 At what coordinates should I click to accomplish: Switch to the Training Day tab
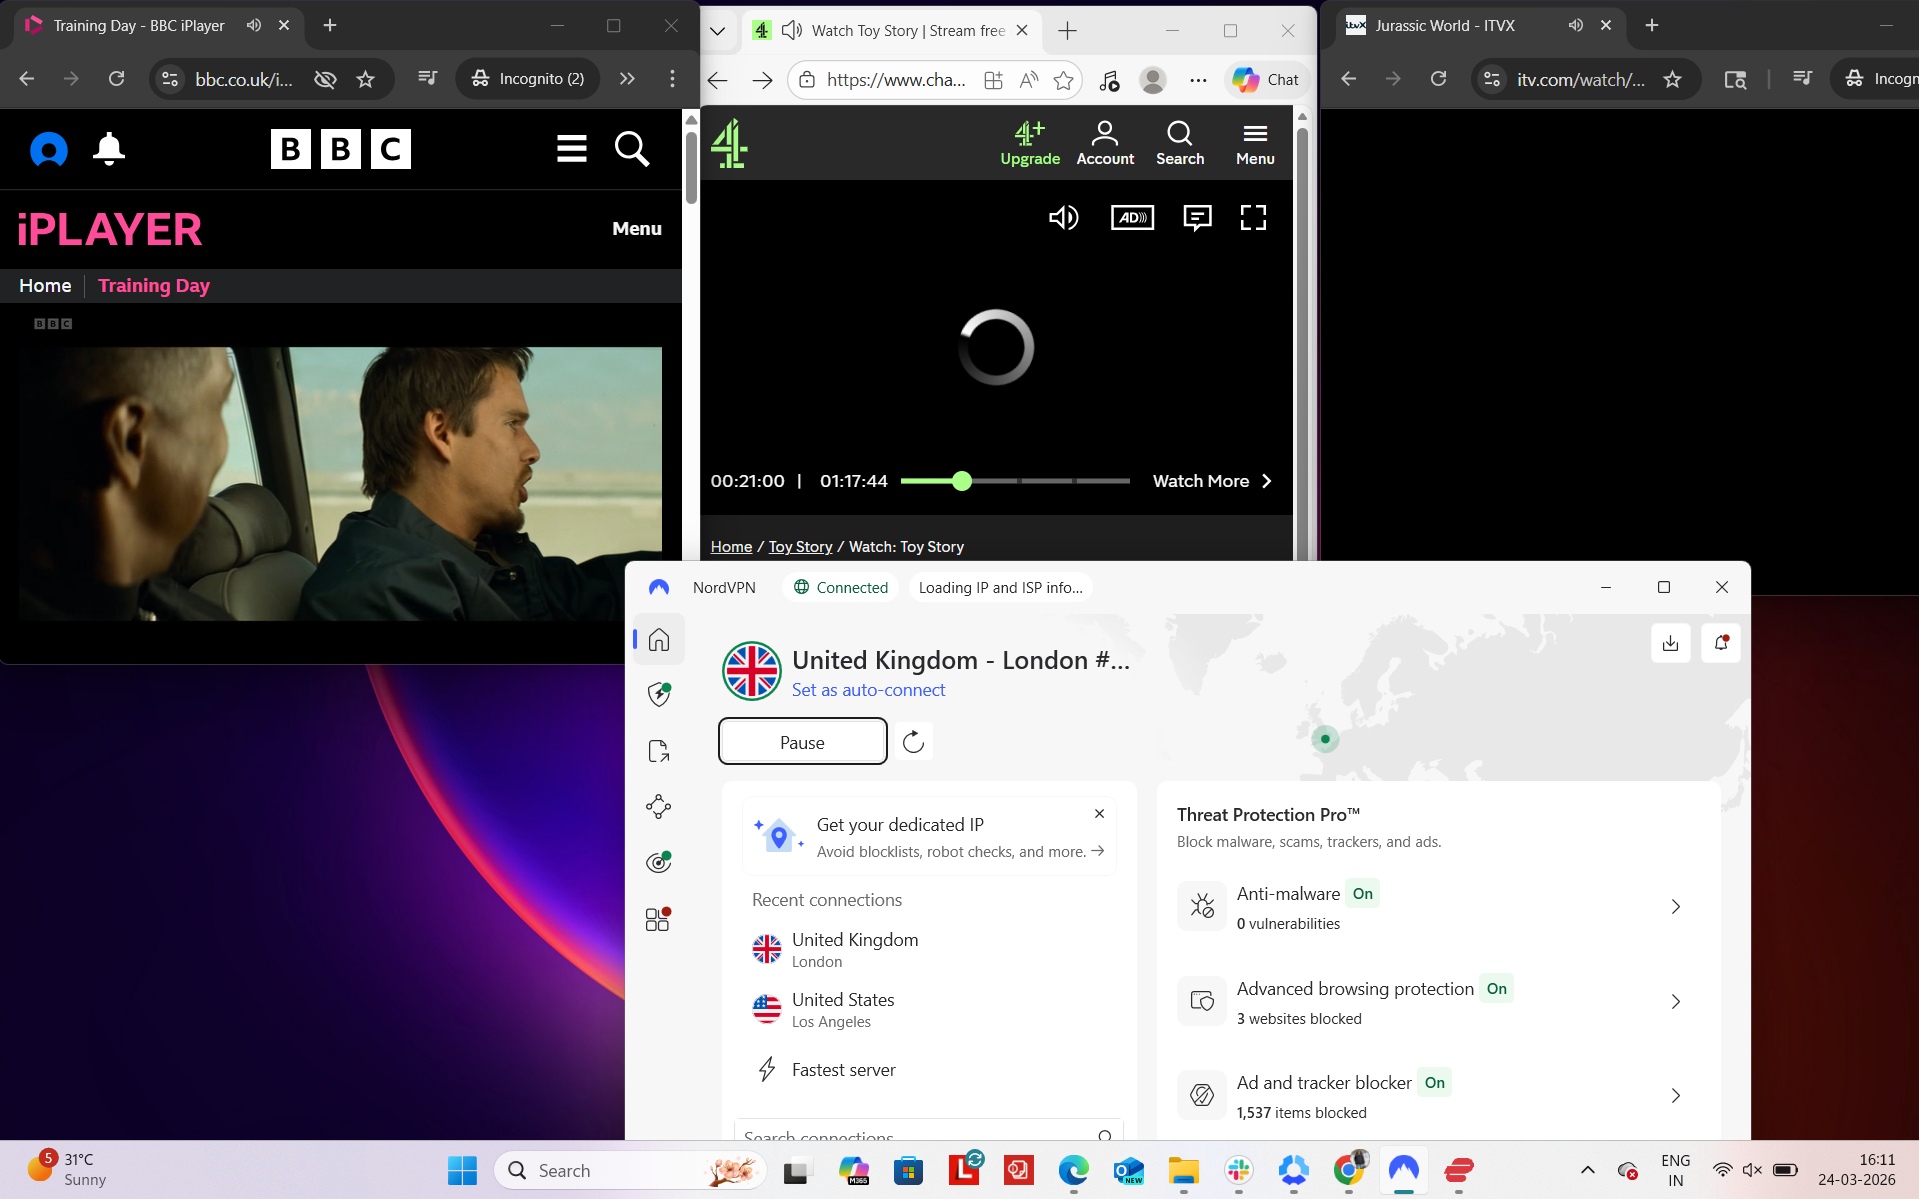140,26
